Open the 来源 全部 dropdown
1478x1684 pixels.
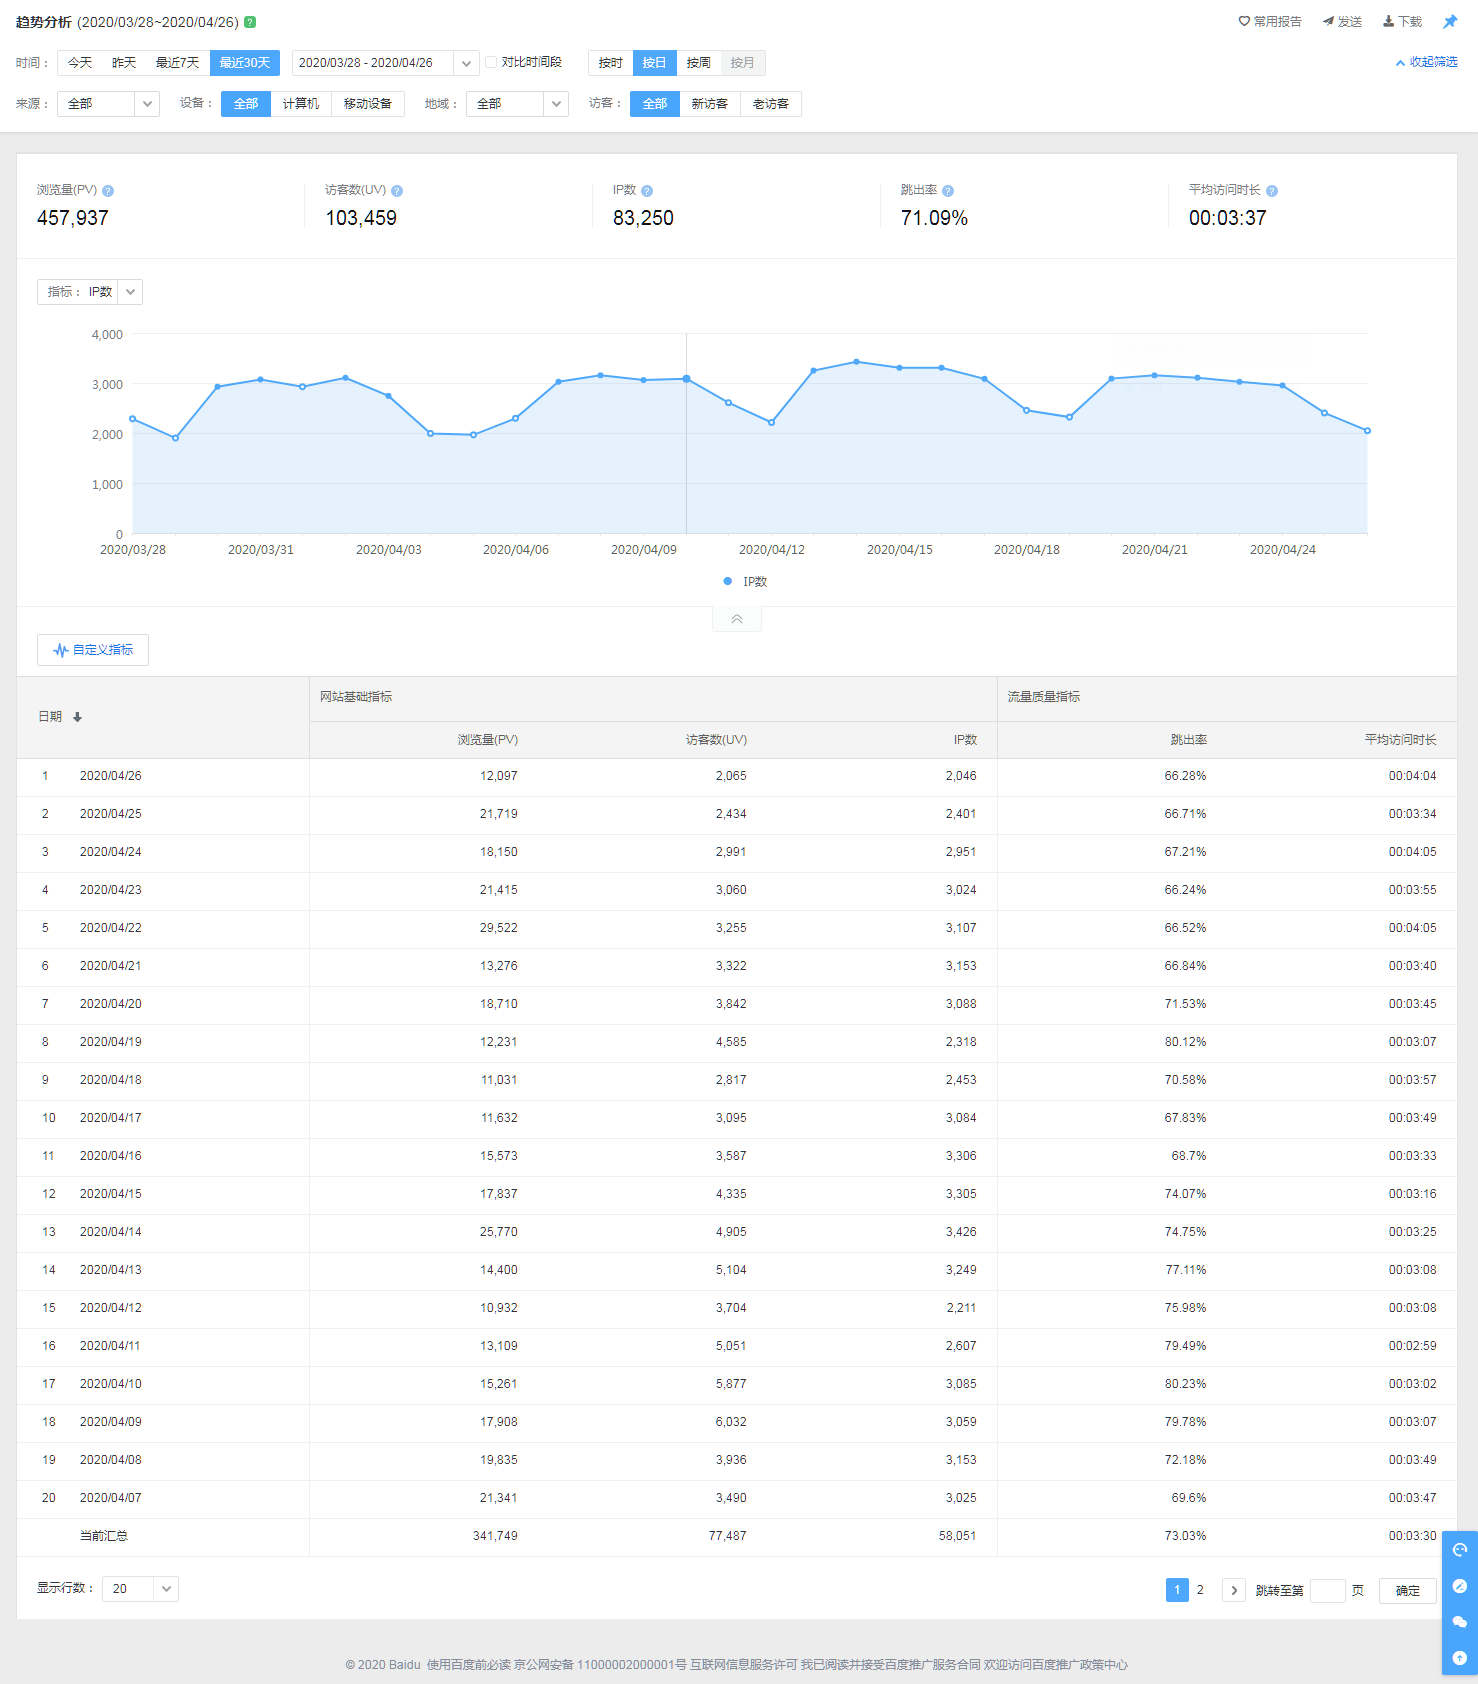click(109, 104)
